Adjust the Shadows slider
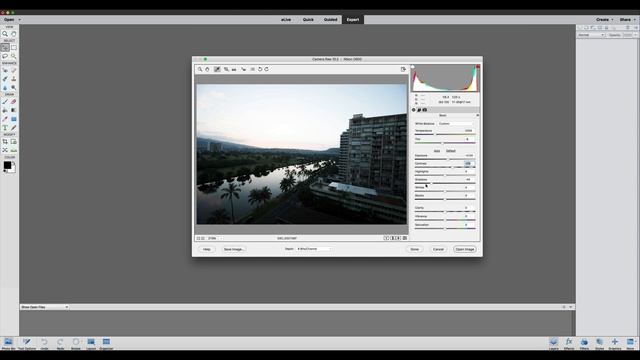 pos(430,183)
